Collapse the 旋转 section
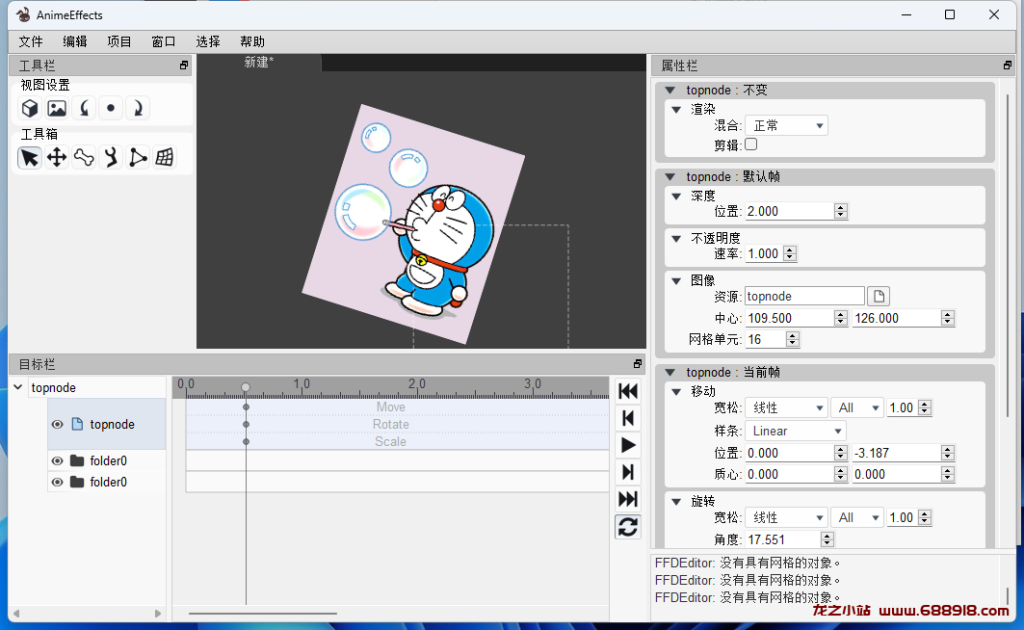 click(x=677, y=501)
